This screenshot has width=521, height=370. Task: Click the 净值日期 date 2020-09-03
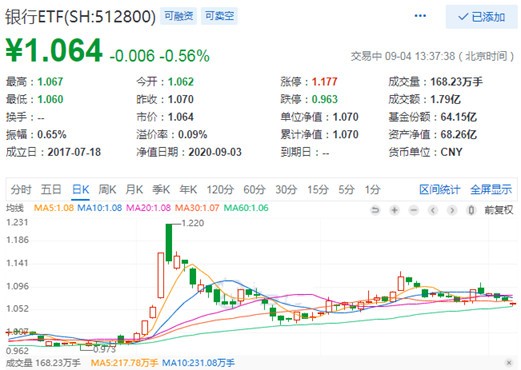215,152
